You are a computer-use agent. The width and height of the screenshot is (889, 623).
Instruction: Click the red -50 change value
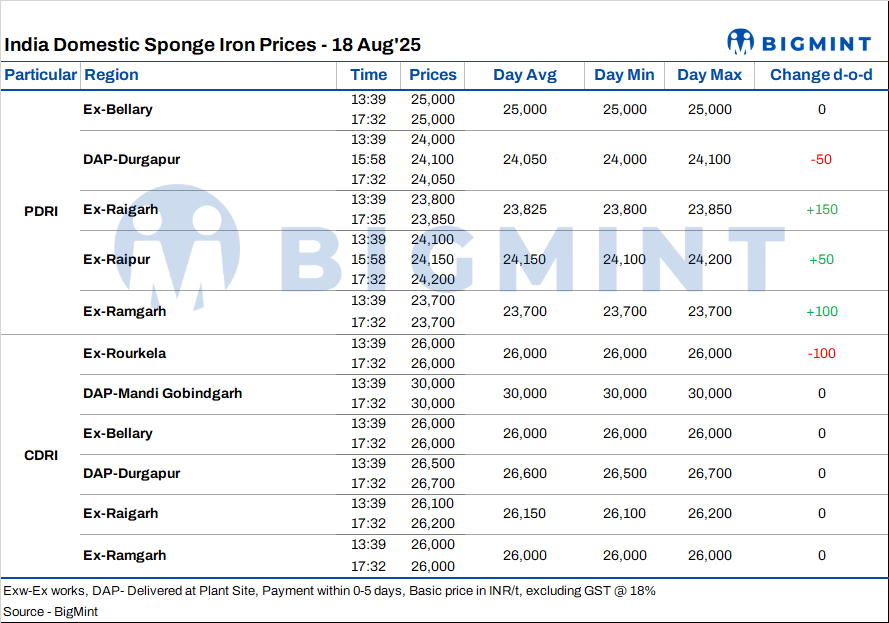point(822,159)
